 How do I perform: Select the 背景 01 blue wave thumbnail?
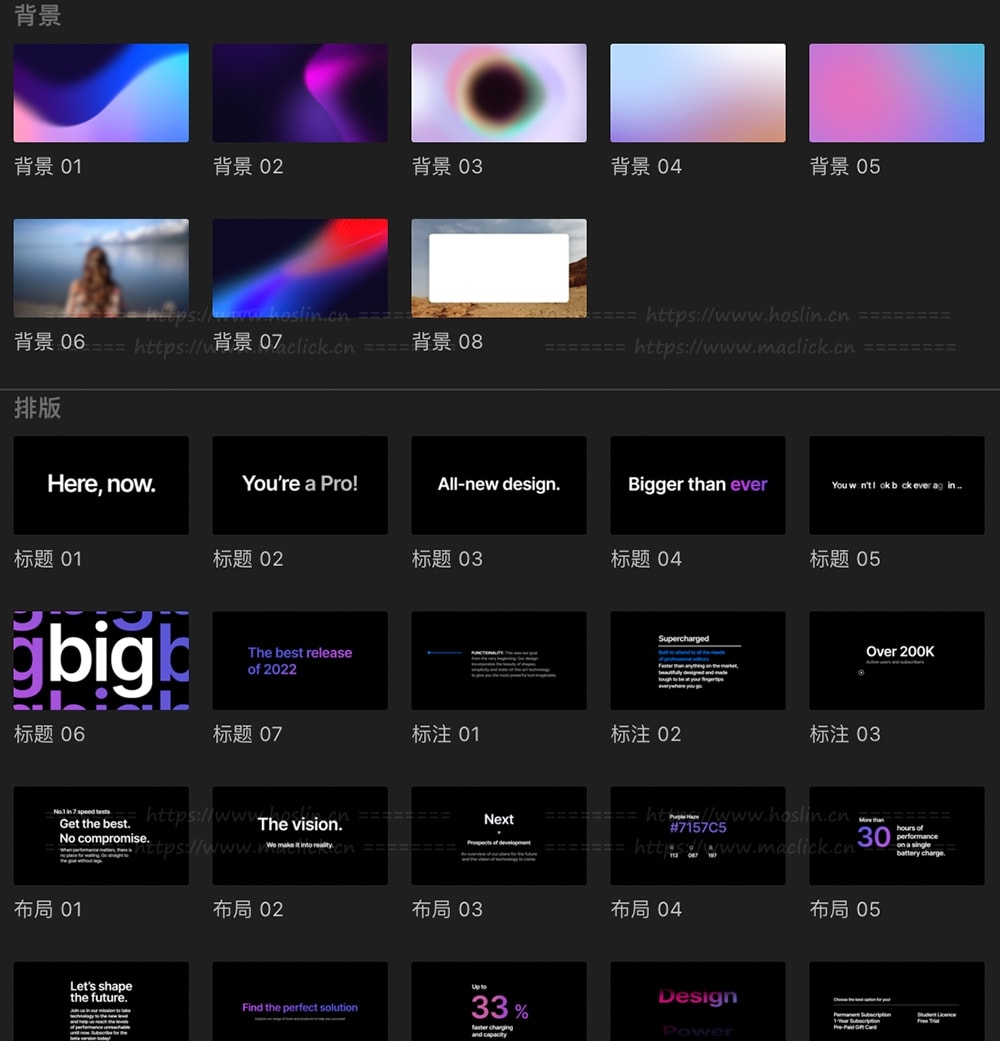coord(101,93)
